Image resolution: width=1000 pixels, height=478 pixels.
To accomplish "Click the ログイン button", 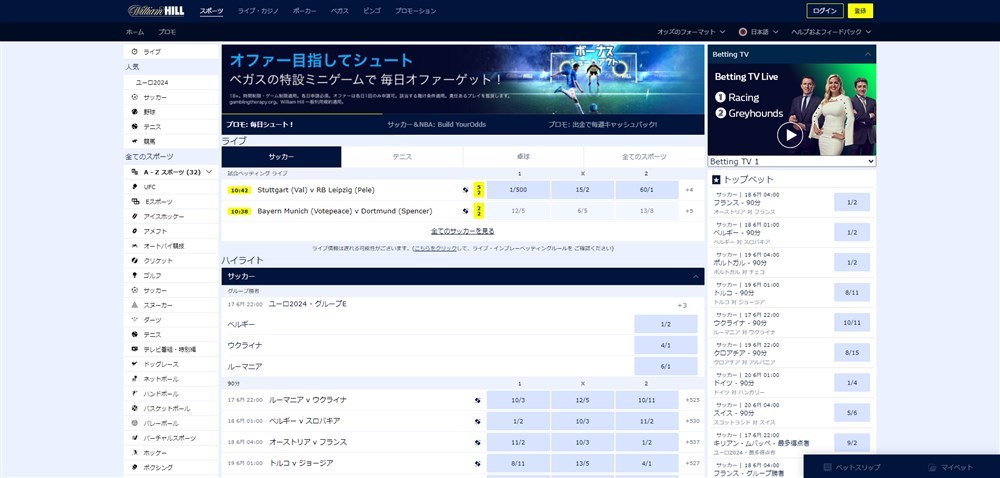I will pos(825,11).
